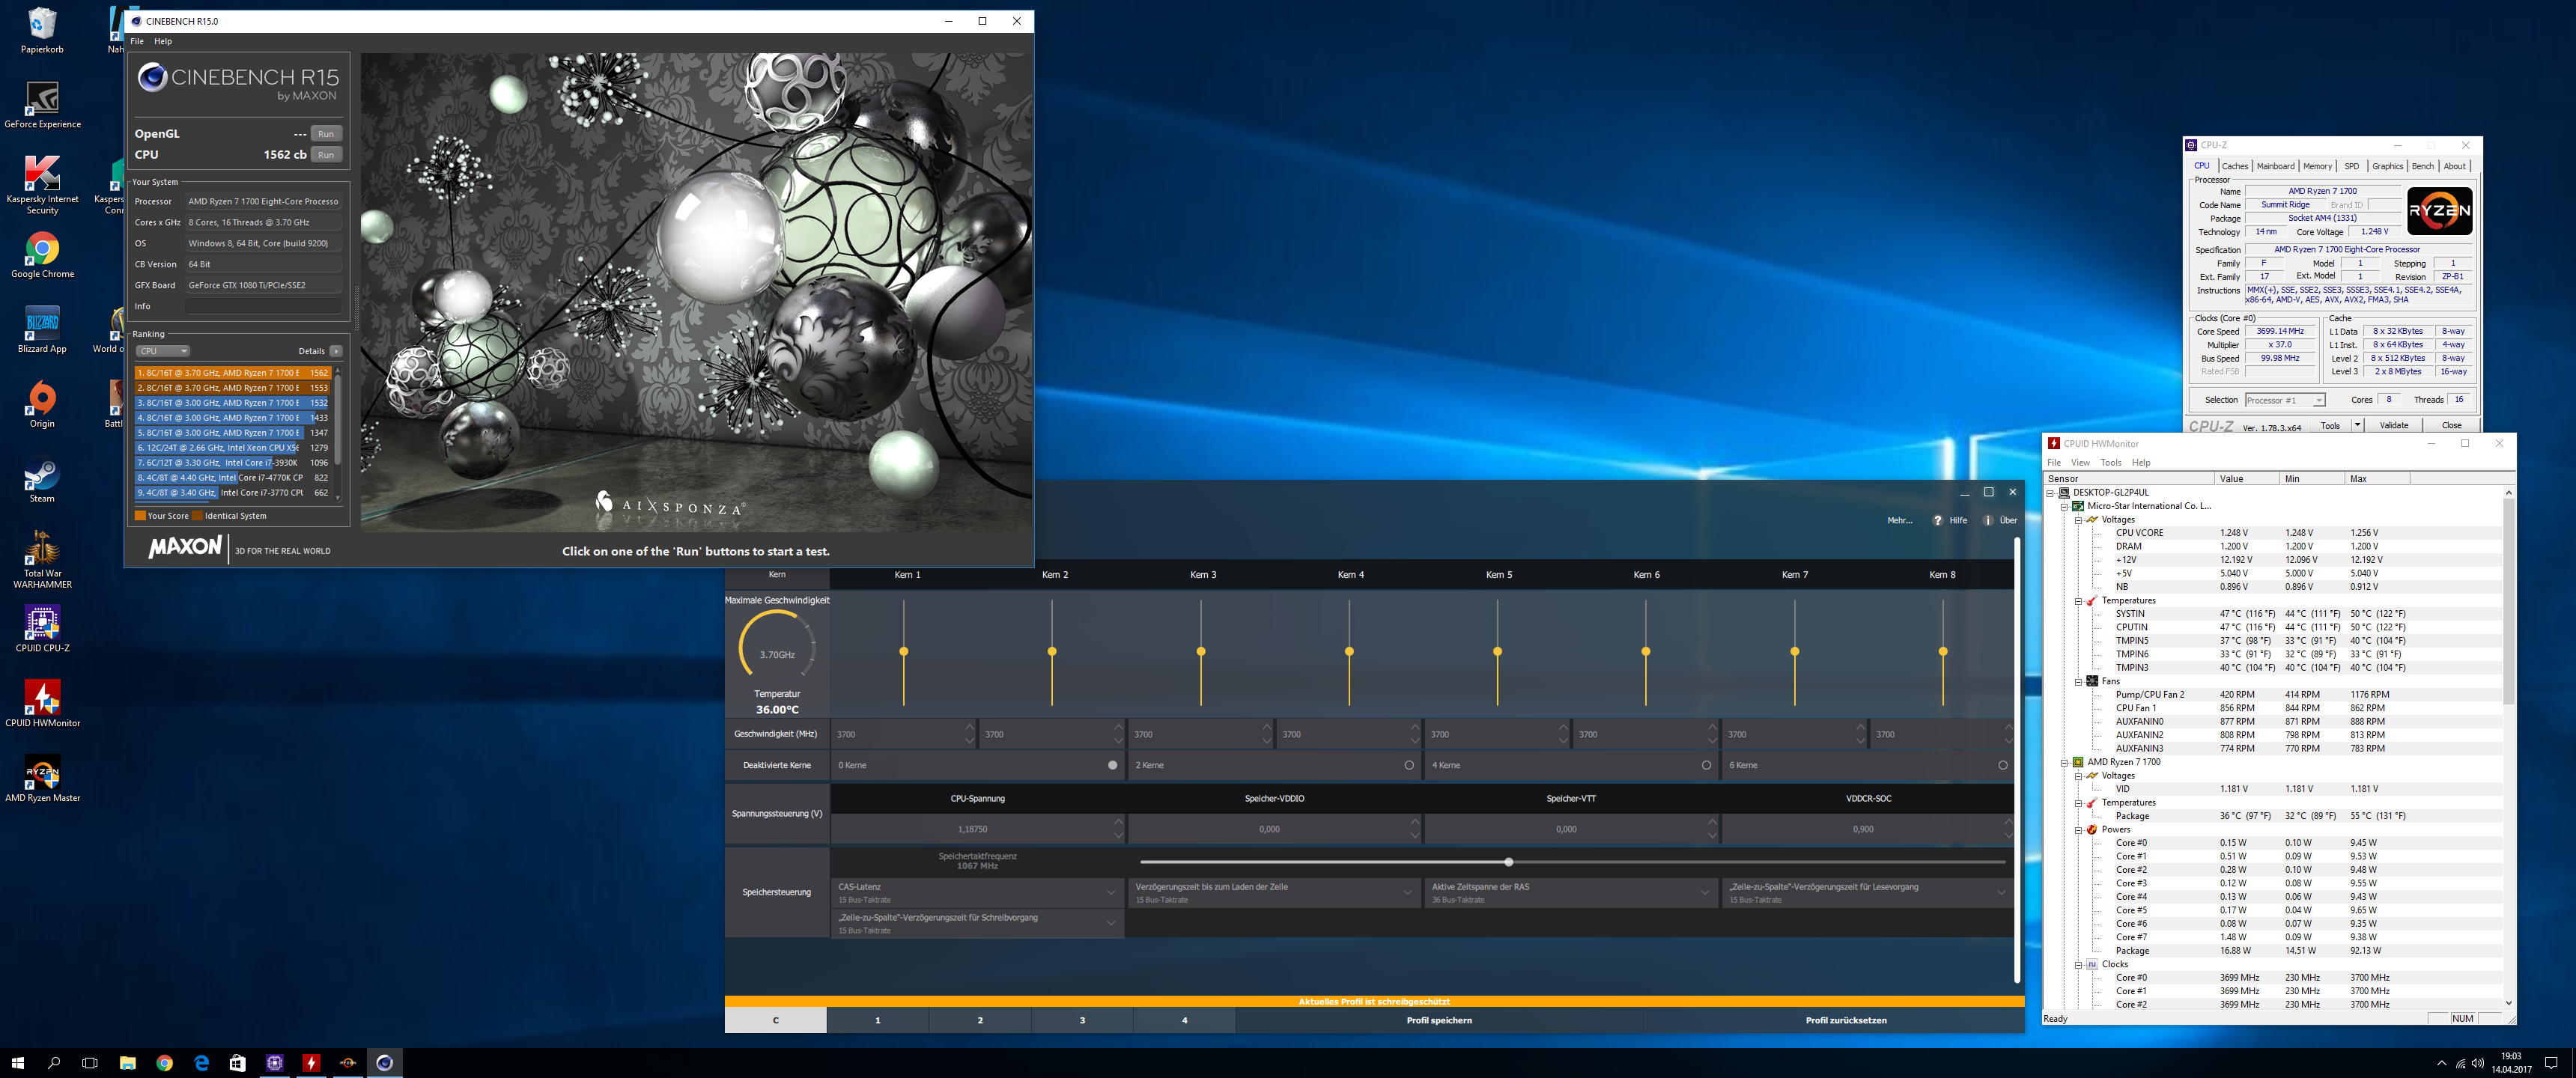Open the Aktive Zeitspanne der RAS dropdown

(1570, 892)
